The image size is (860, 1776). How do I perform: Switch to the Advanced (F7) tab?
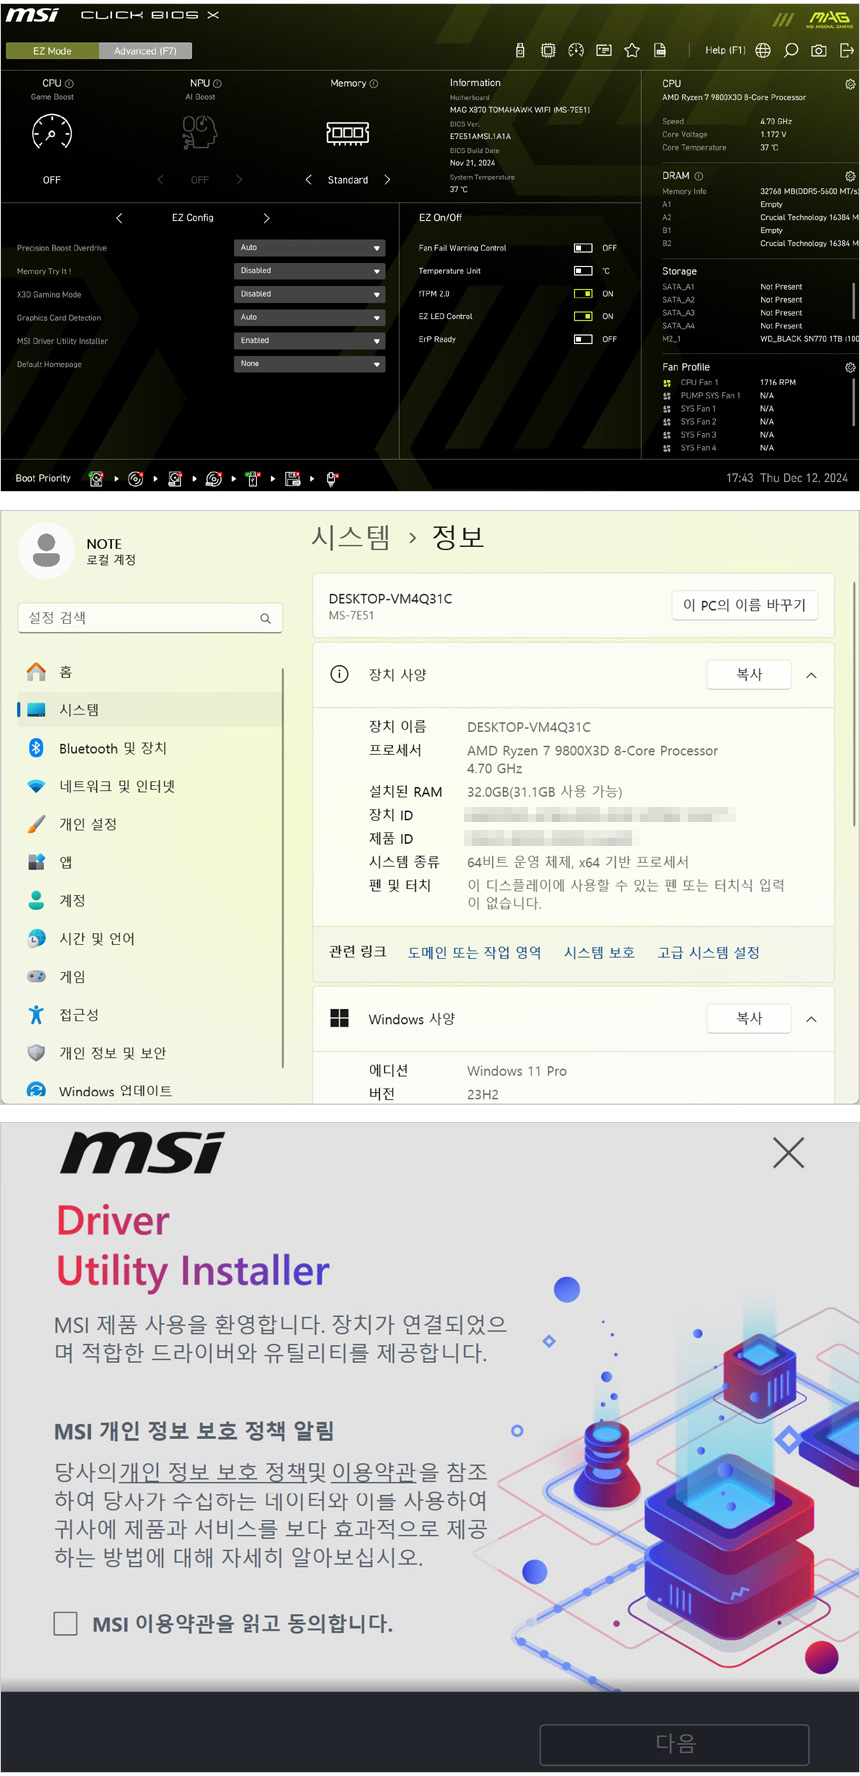[145, 51]
